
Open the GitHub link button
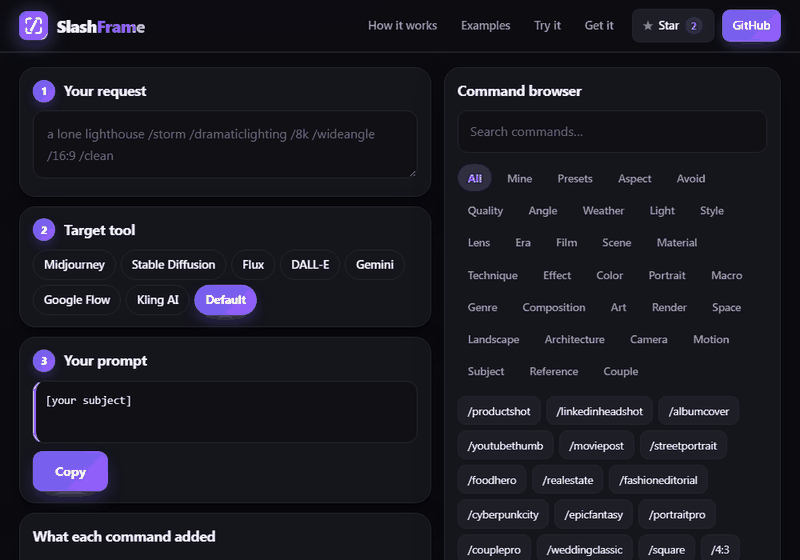pyautogui.click(x=751, y=26)
